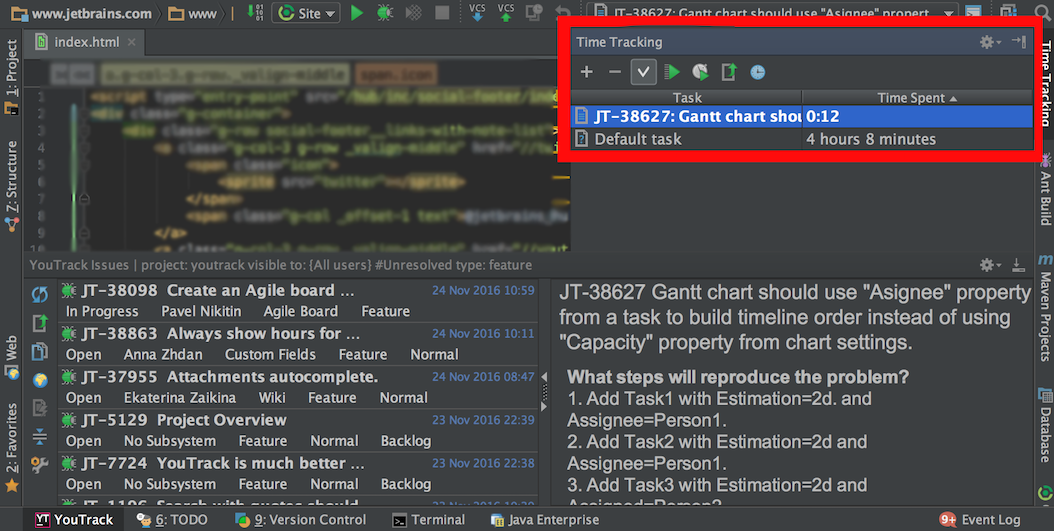Click the www.jetbrains.com breadcrumb
Image resolution: width=1054 pixels, height=531 pixels.
(x=81, y=13)
